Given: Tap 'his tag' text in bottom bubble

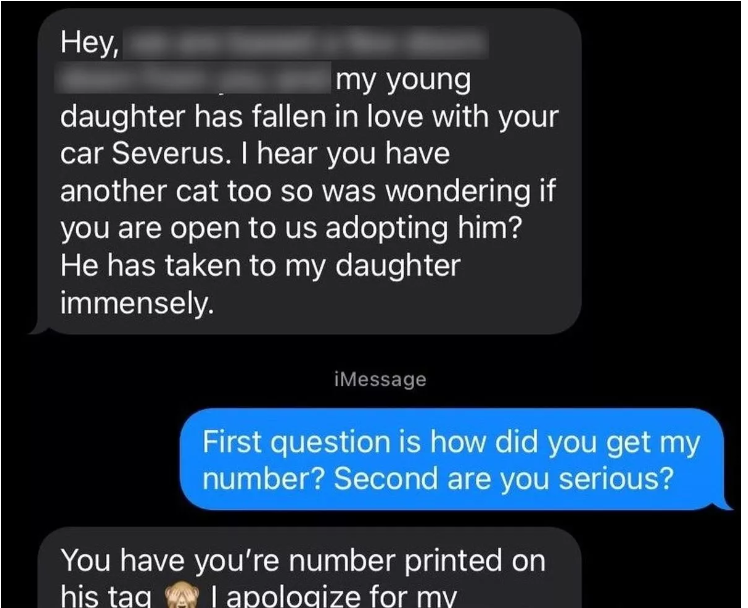Looking at the screenshot, I should [105, 596].
